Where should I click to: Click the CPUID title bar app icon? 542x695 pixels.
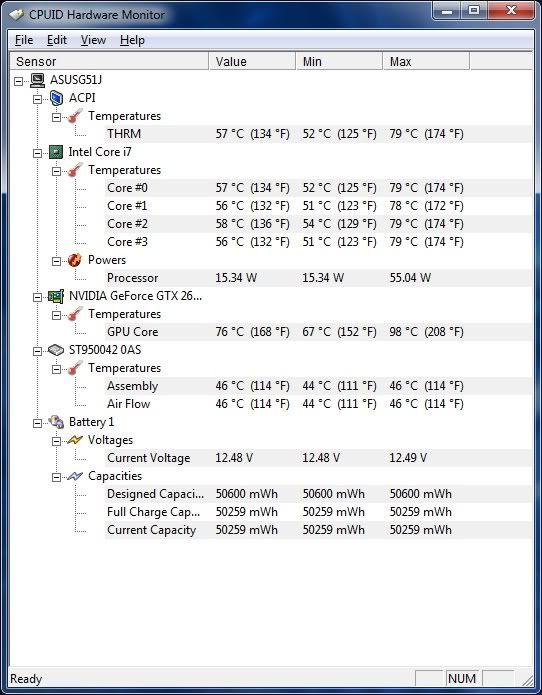click(x=17, y=15)
